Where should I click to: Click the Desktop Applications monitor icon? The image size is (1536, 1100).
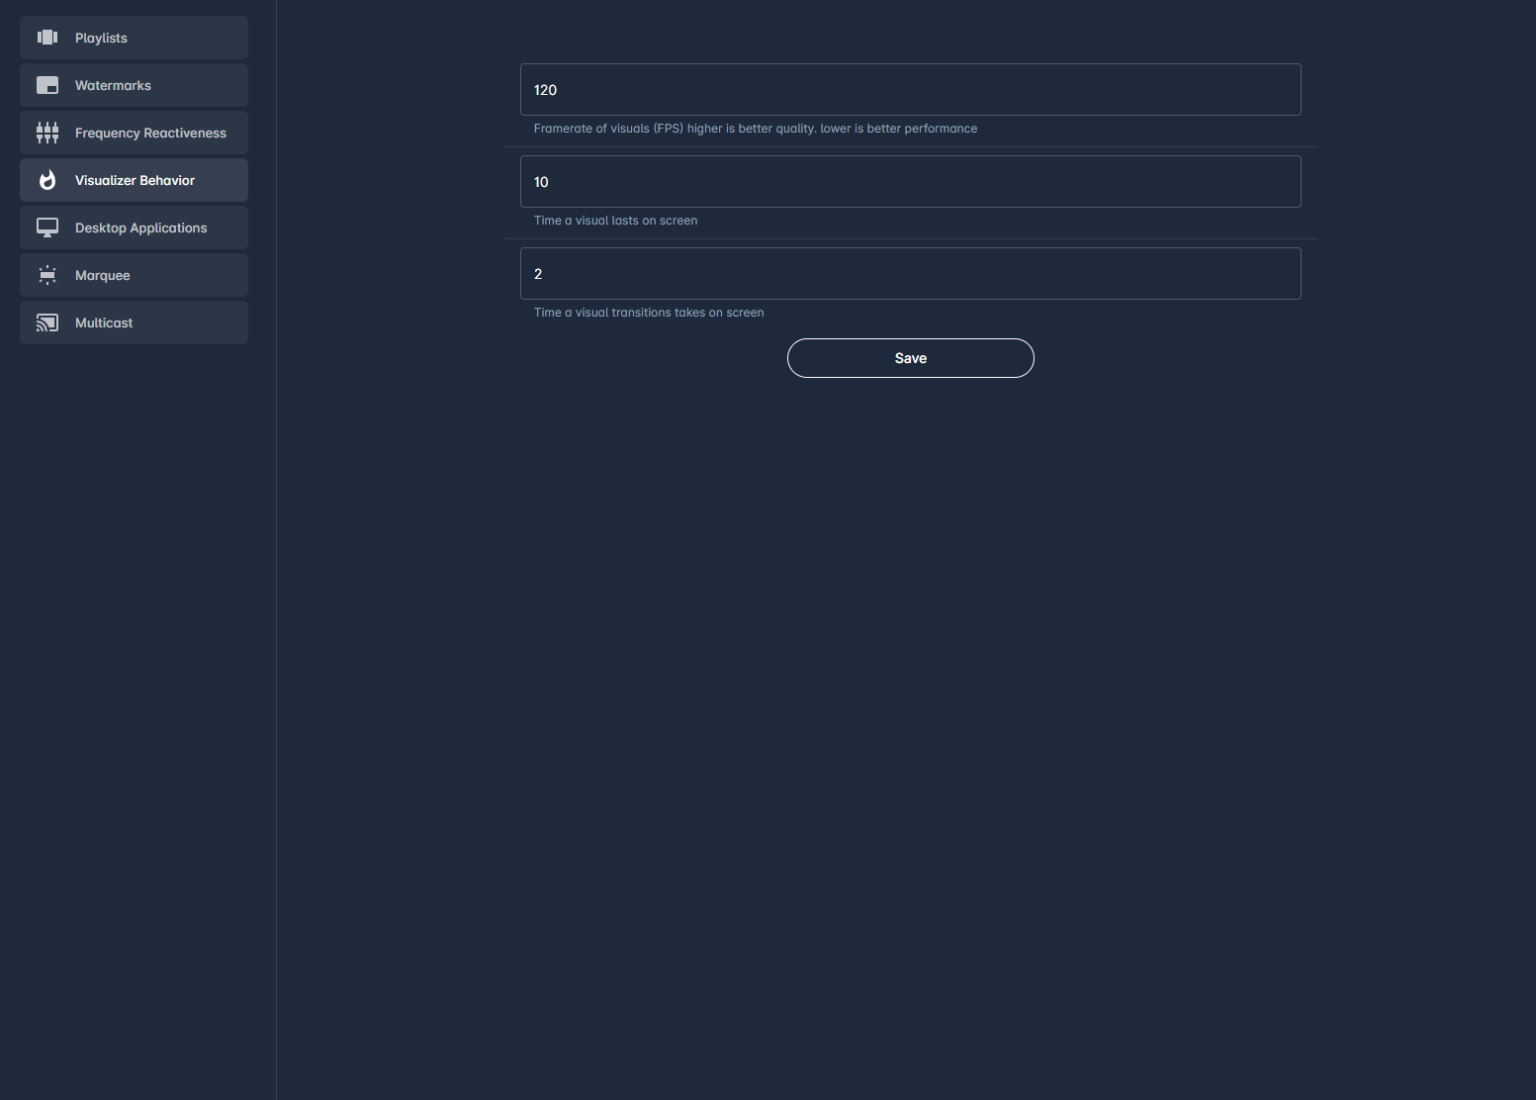(x=47, y=228)
